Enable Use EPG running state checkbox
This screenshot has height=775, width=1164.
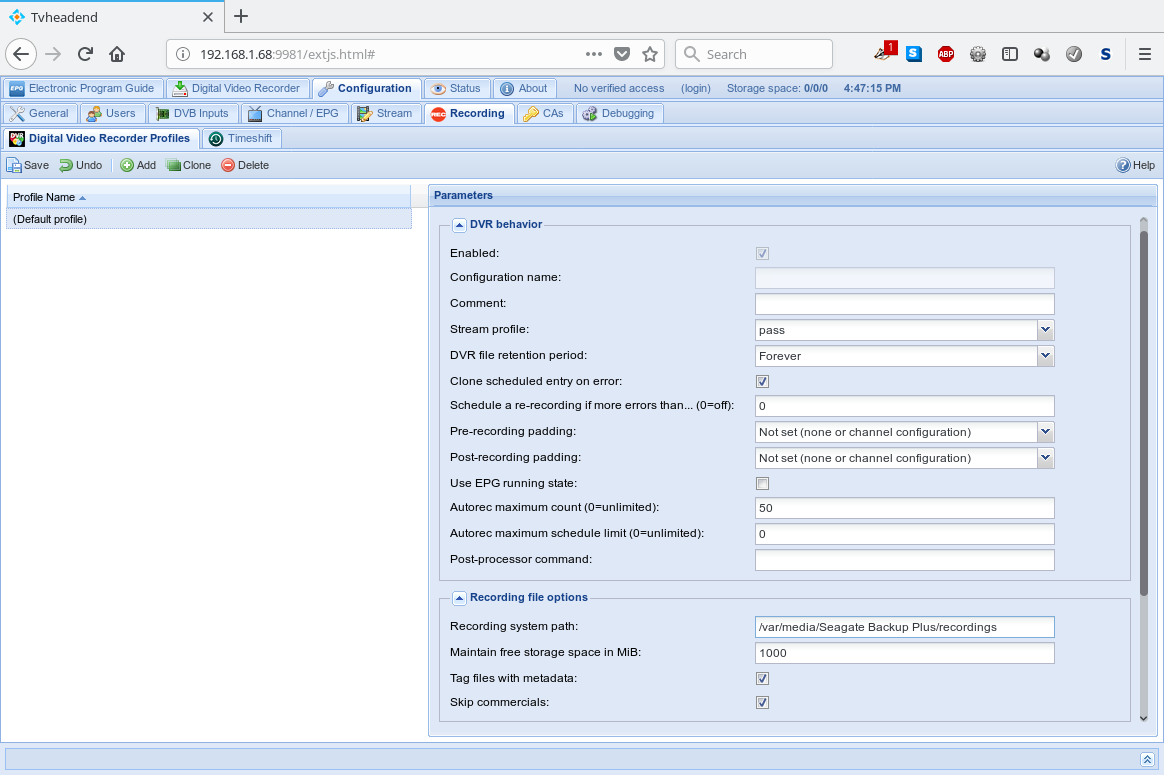click(762, 484)
